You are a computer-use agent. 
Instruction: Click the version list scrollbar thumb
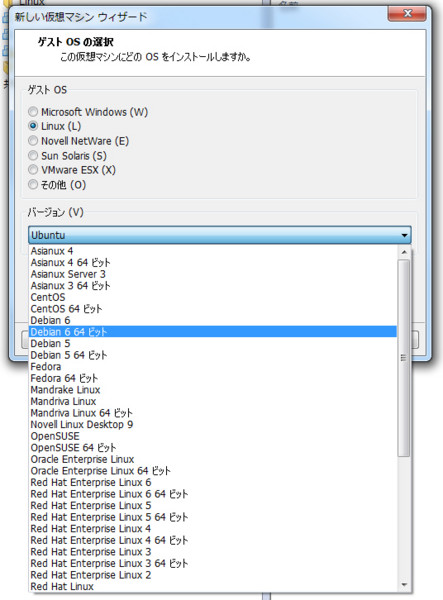404,358
